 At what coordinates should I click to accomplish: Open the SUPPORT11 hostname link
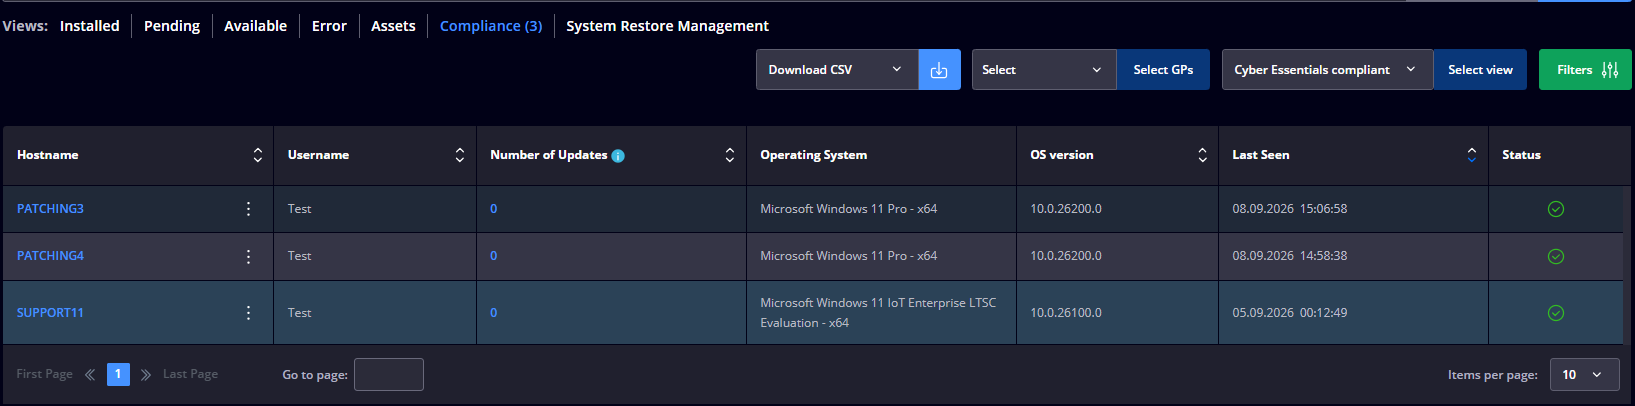tap(50, 313)
